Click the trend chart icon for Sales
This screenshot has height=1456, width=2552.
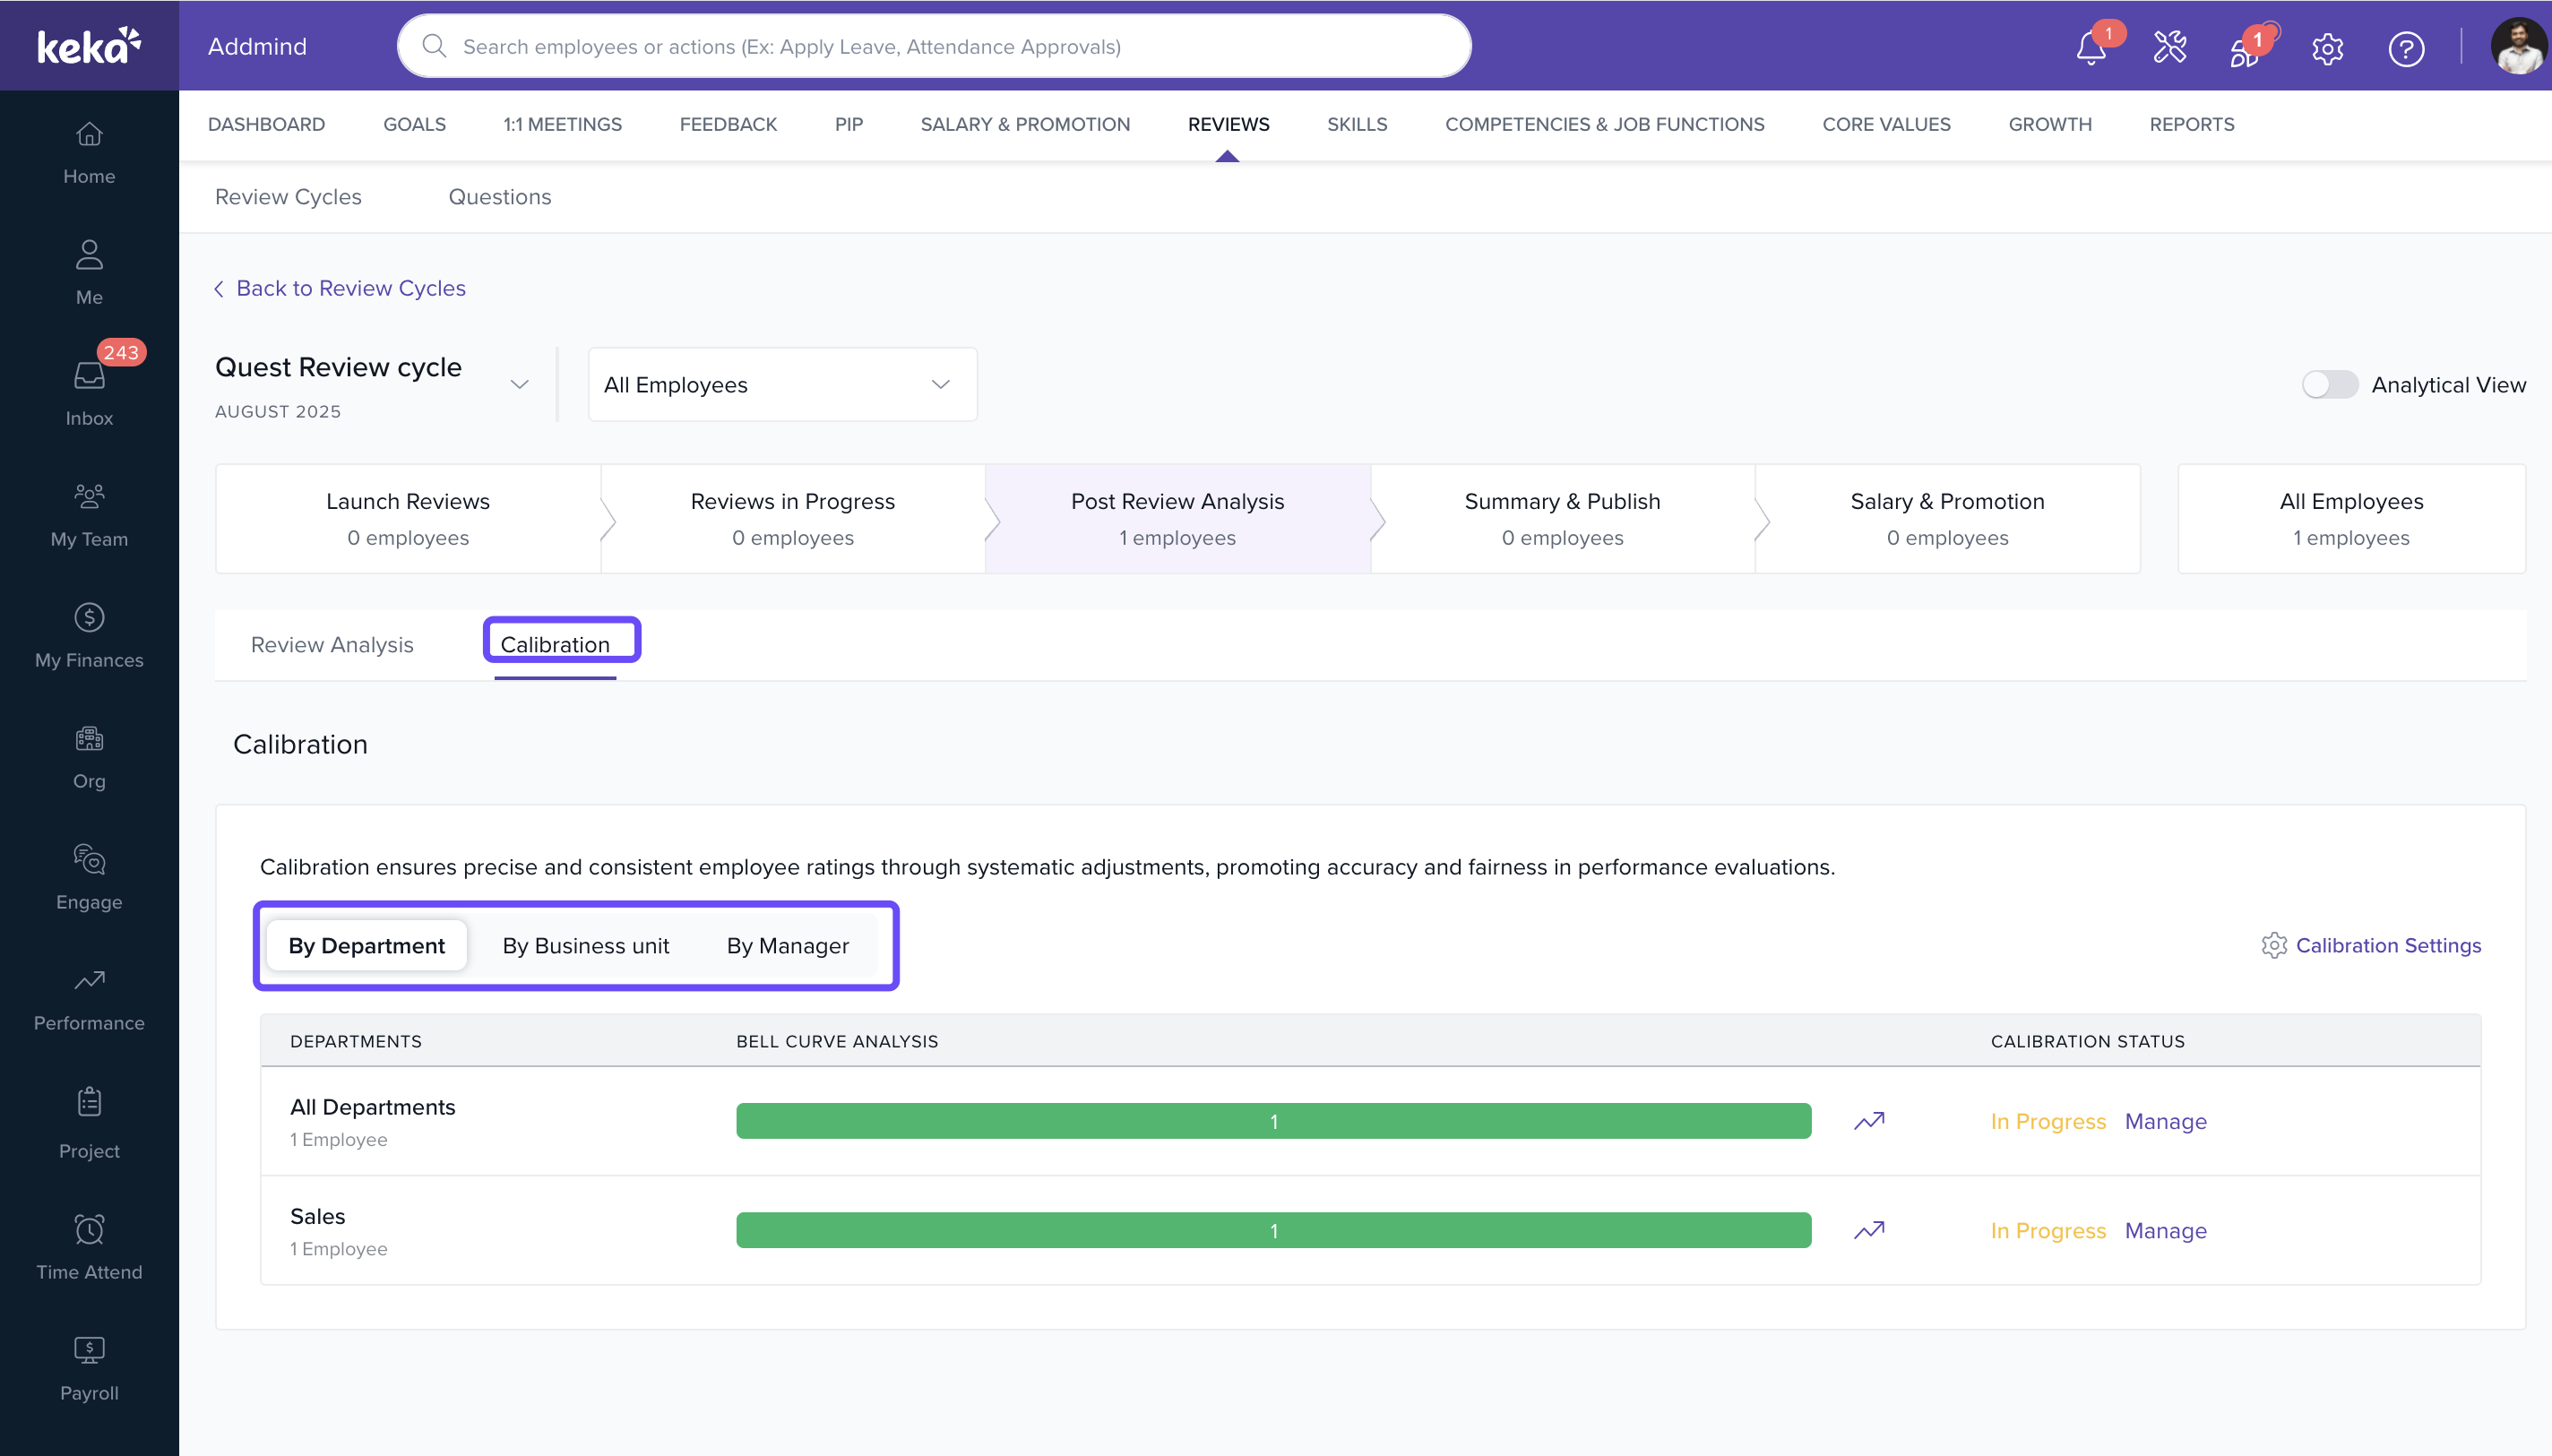(x=1868, y=1230)
